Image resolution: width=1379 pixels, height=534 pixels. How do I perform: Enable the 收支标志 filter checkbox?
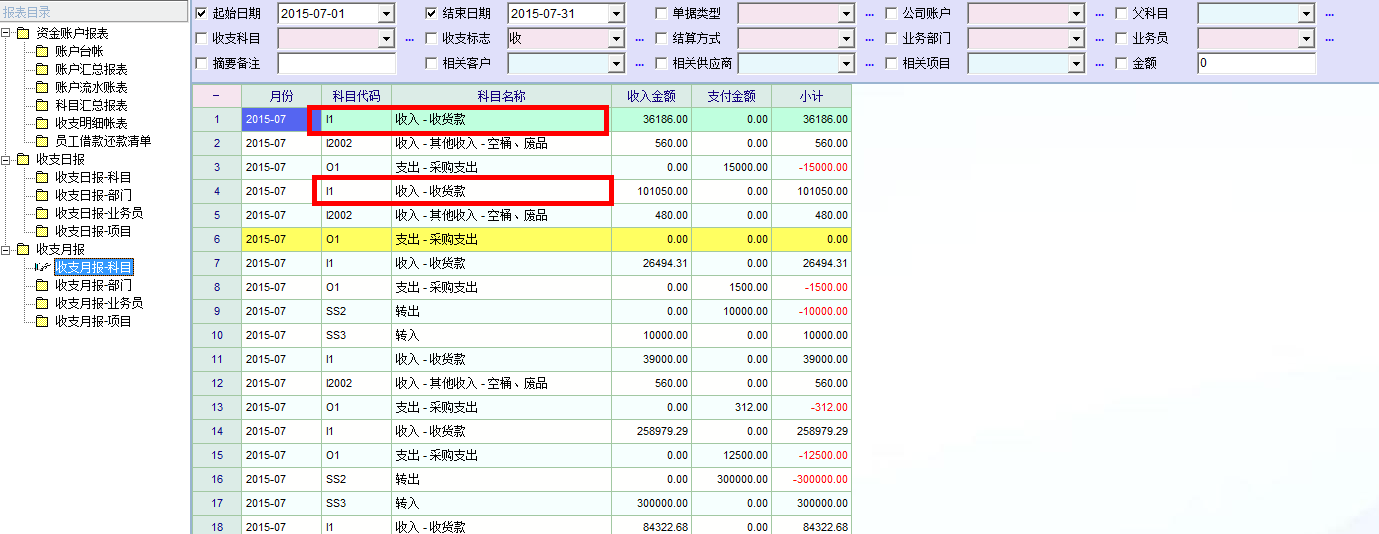[x=432, y=39]
